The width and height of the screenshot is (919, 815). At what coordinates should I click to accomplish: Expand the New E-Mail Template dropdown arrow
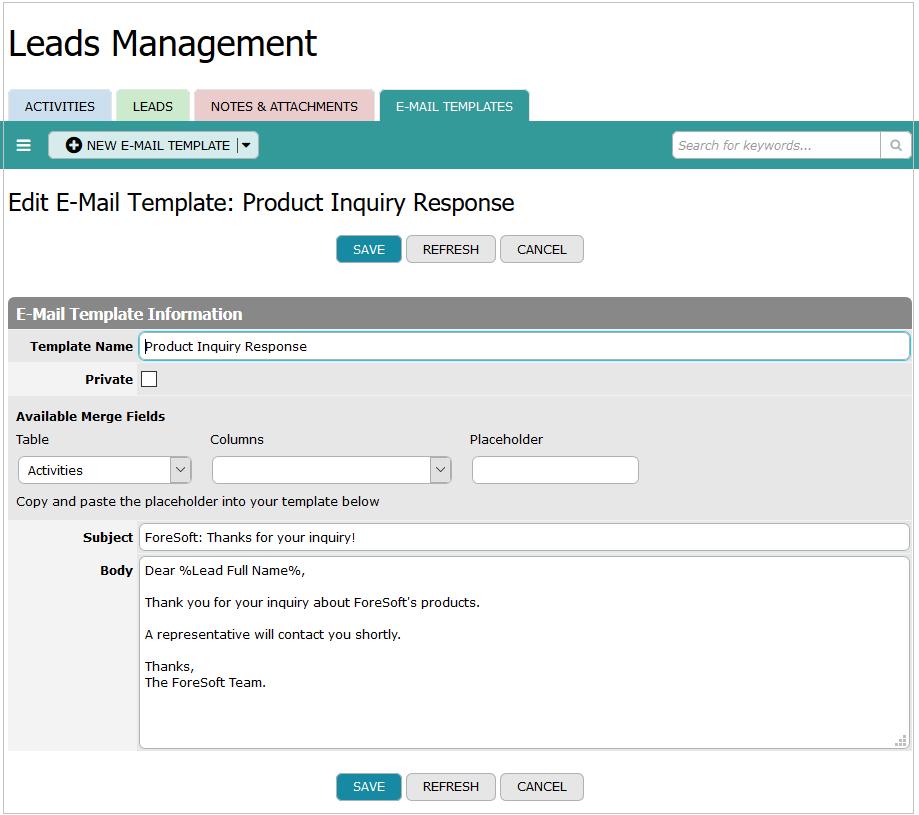pos(246,145)
